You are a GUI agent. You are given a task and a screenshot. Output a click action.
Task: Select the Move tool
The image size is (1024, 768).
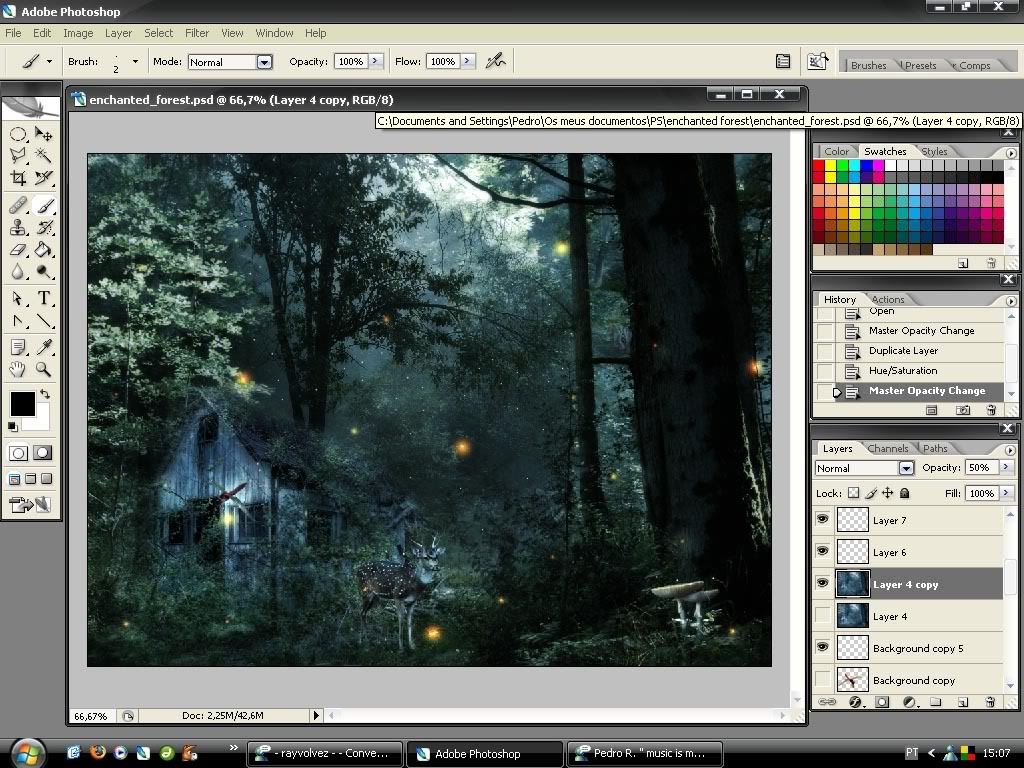[44, 135]
